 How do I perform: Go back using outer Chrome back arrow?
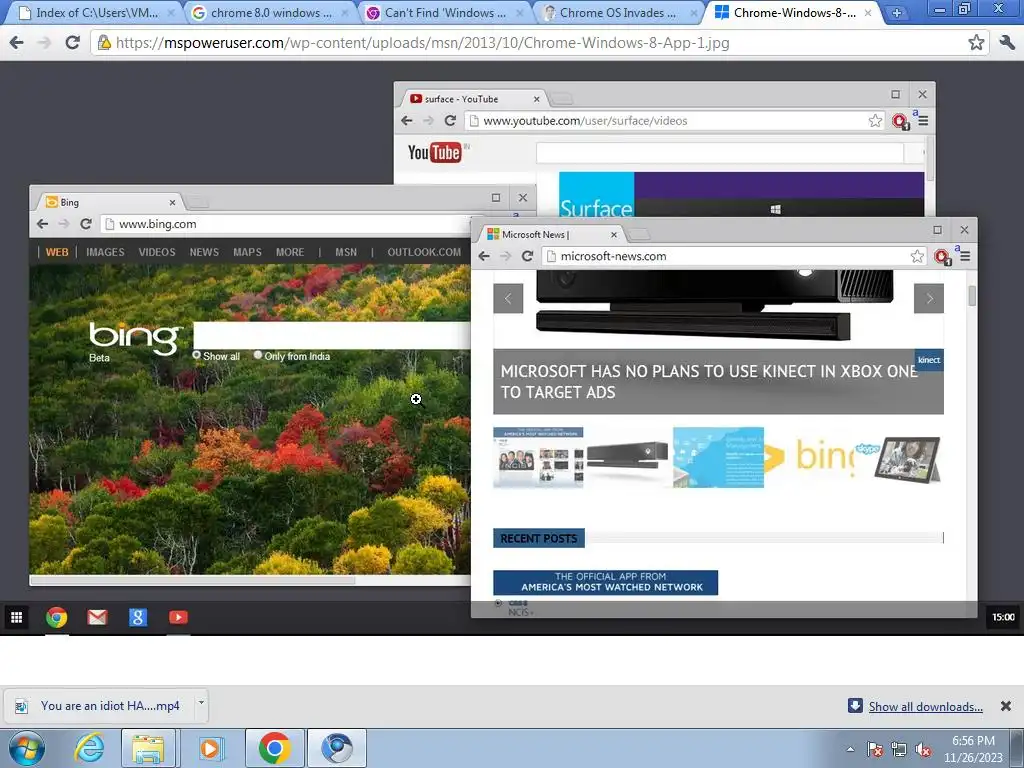[16, 42]
